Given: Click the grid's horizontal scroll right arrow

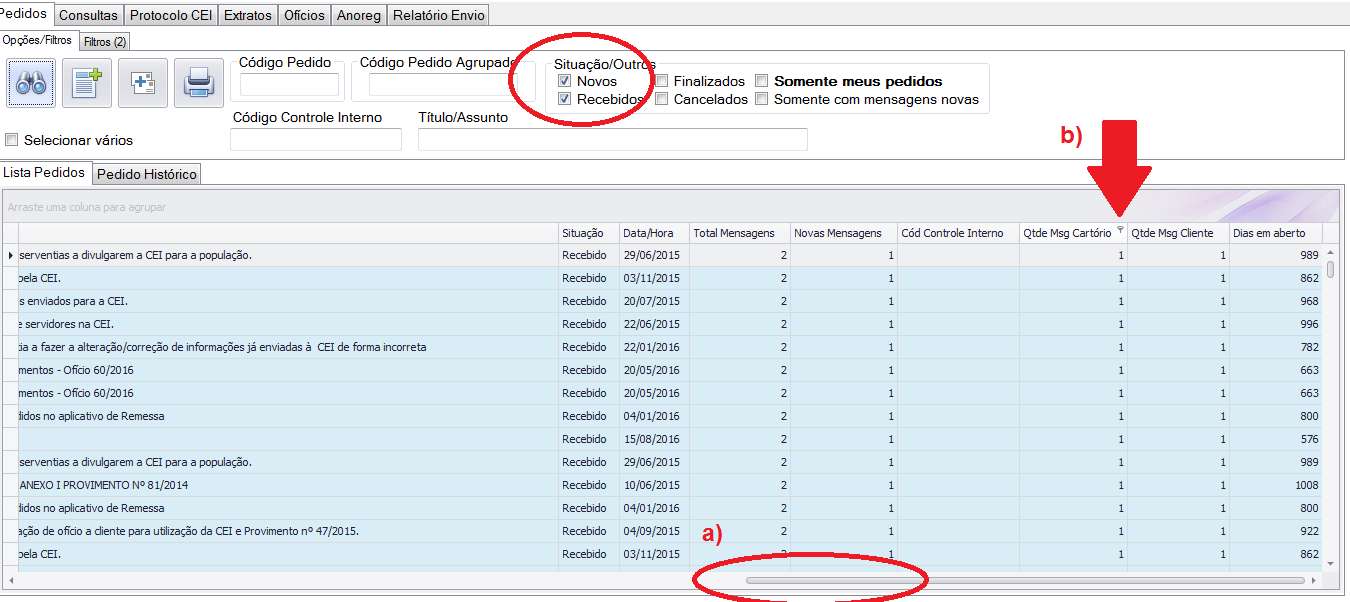Looking at the screenshot, I should 1314,579.
